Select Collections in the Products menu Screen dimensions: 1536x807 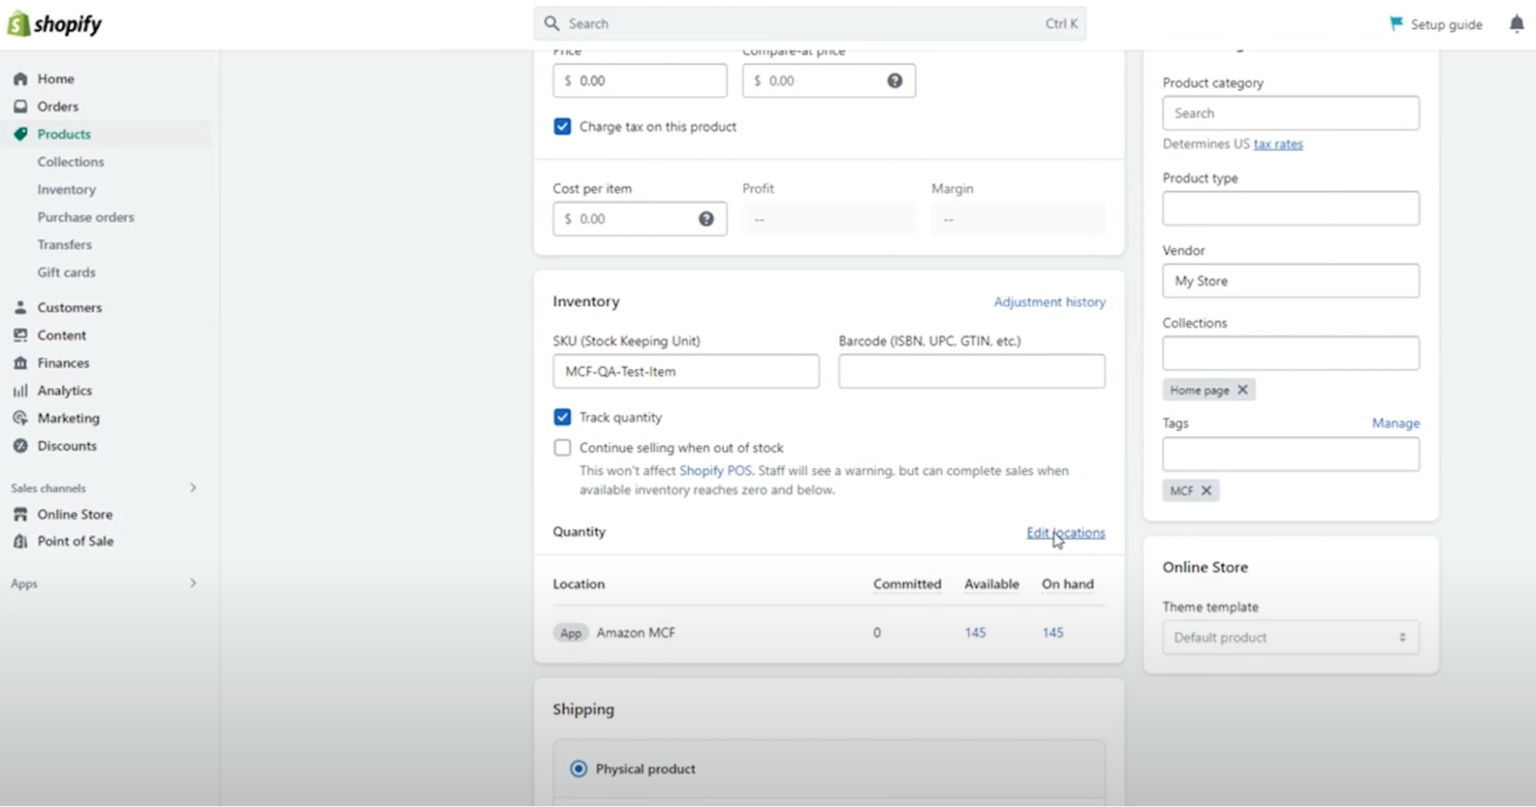(70, 161)
